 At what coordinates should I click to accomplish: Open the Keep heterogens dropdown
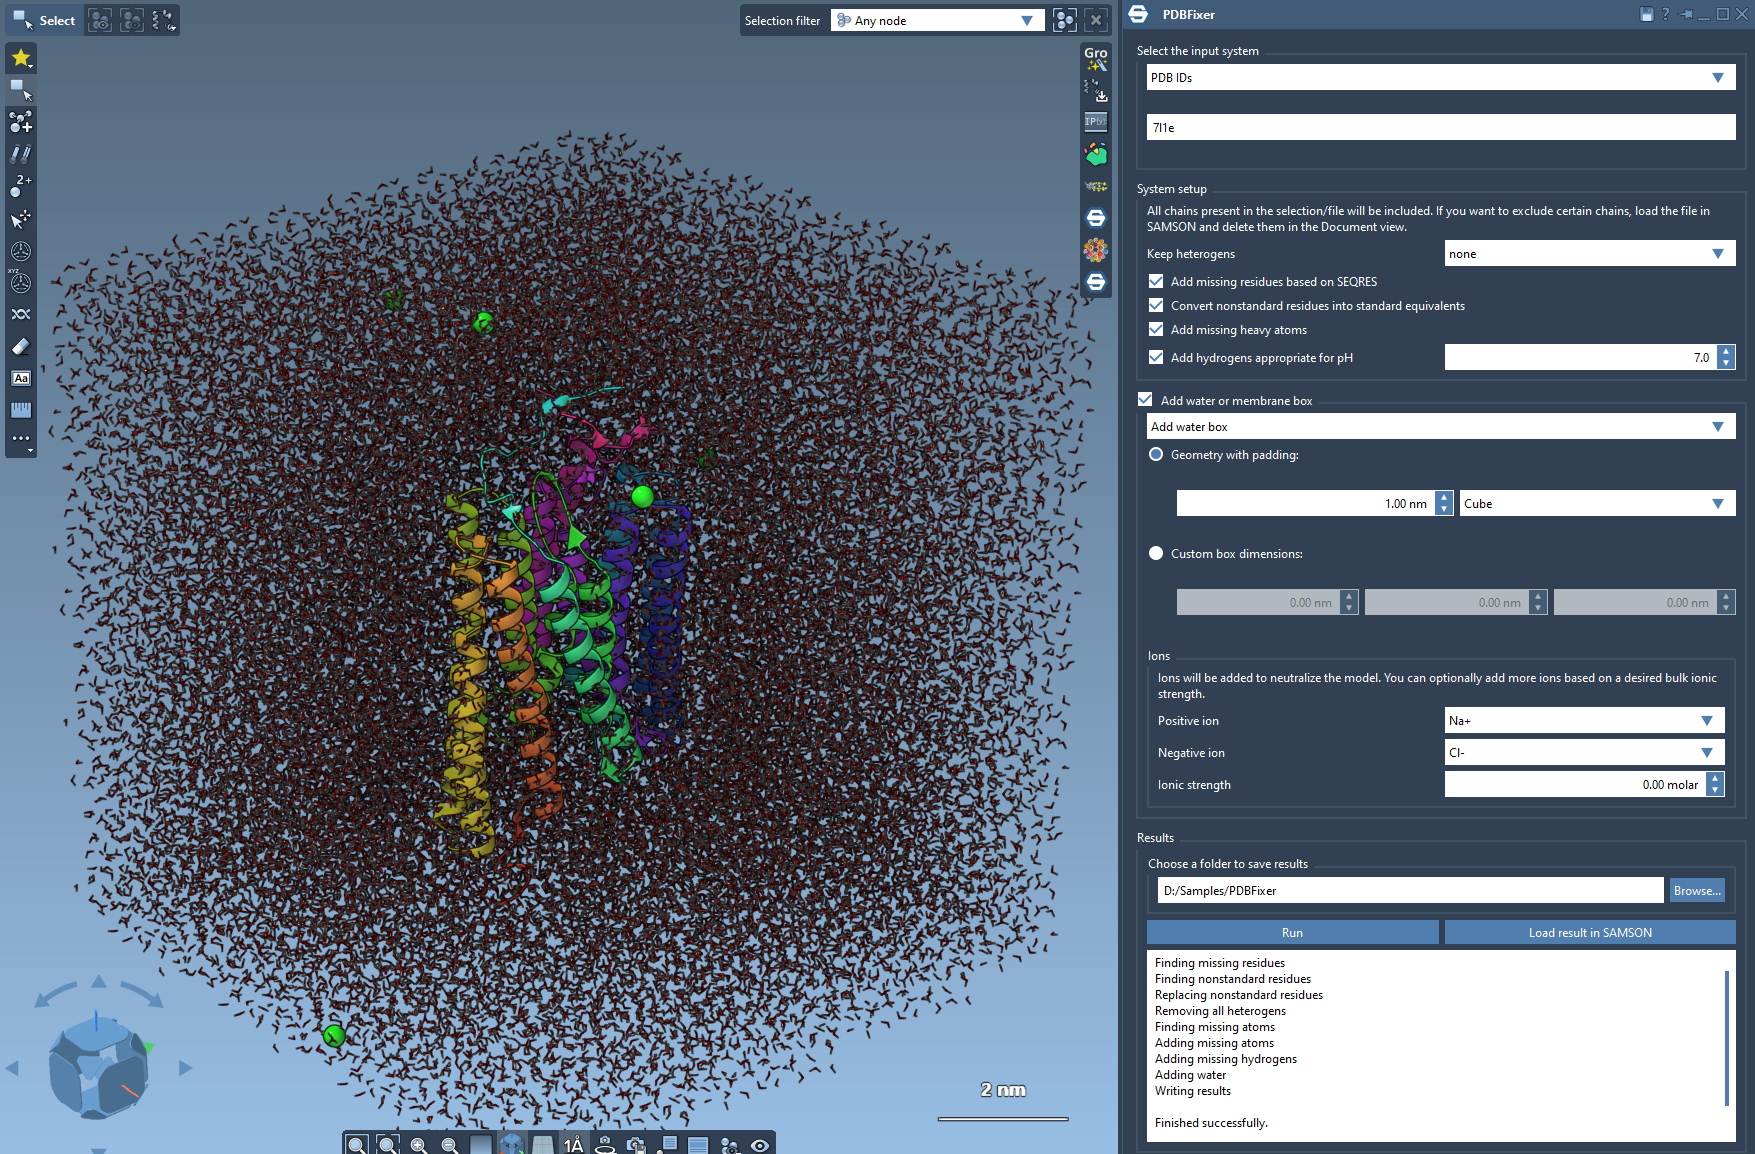pyautogui.click(x=1589, y=254)
